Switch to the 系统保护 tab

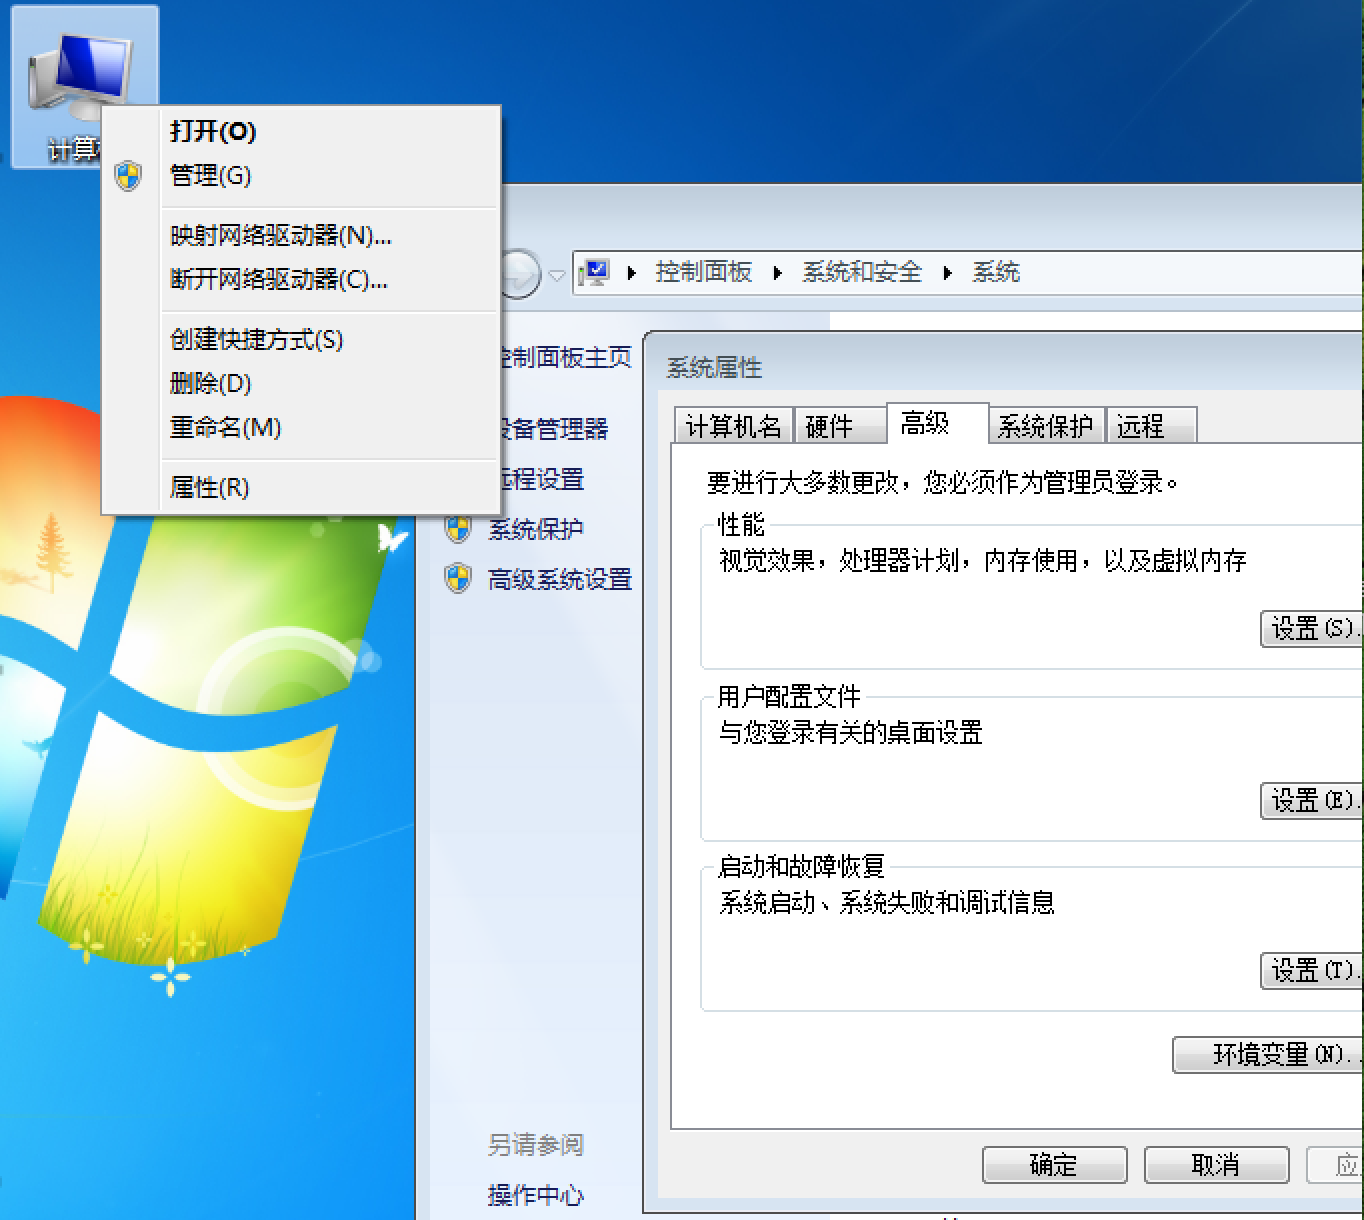point(1046,426)
